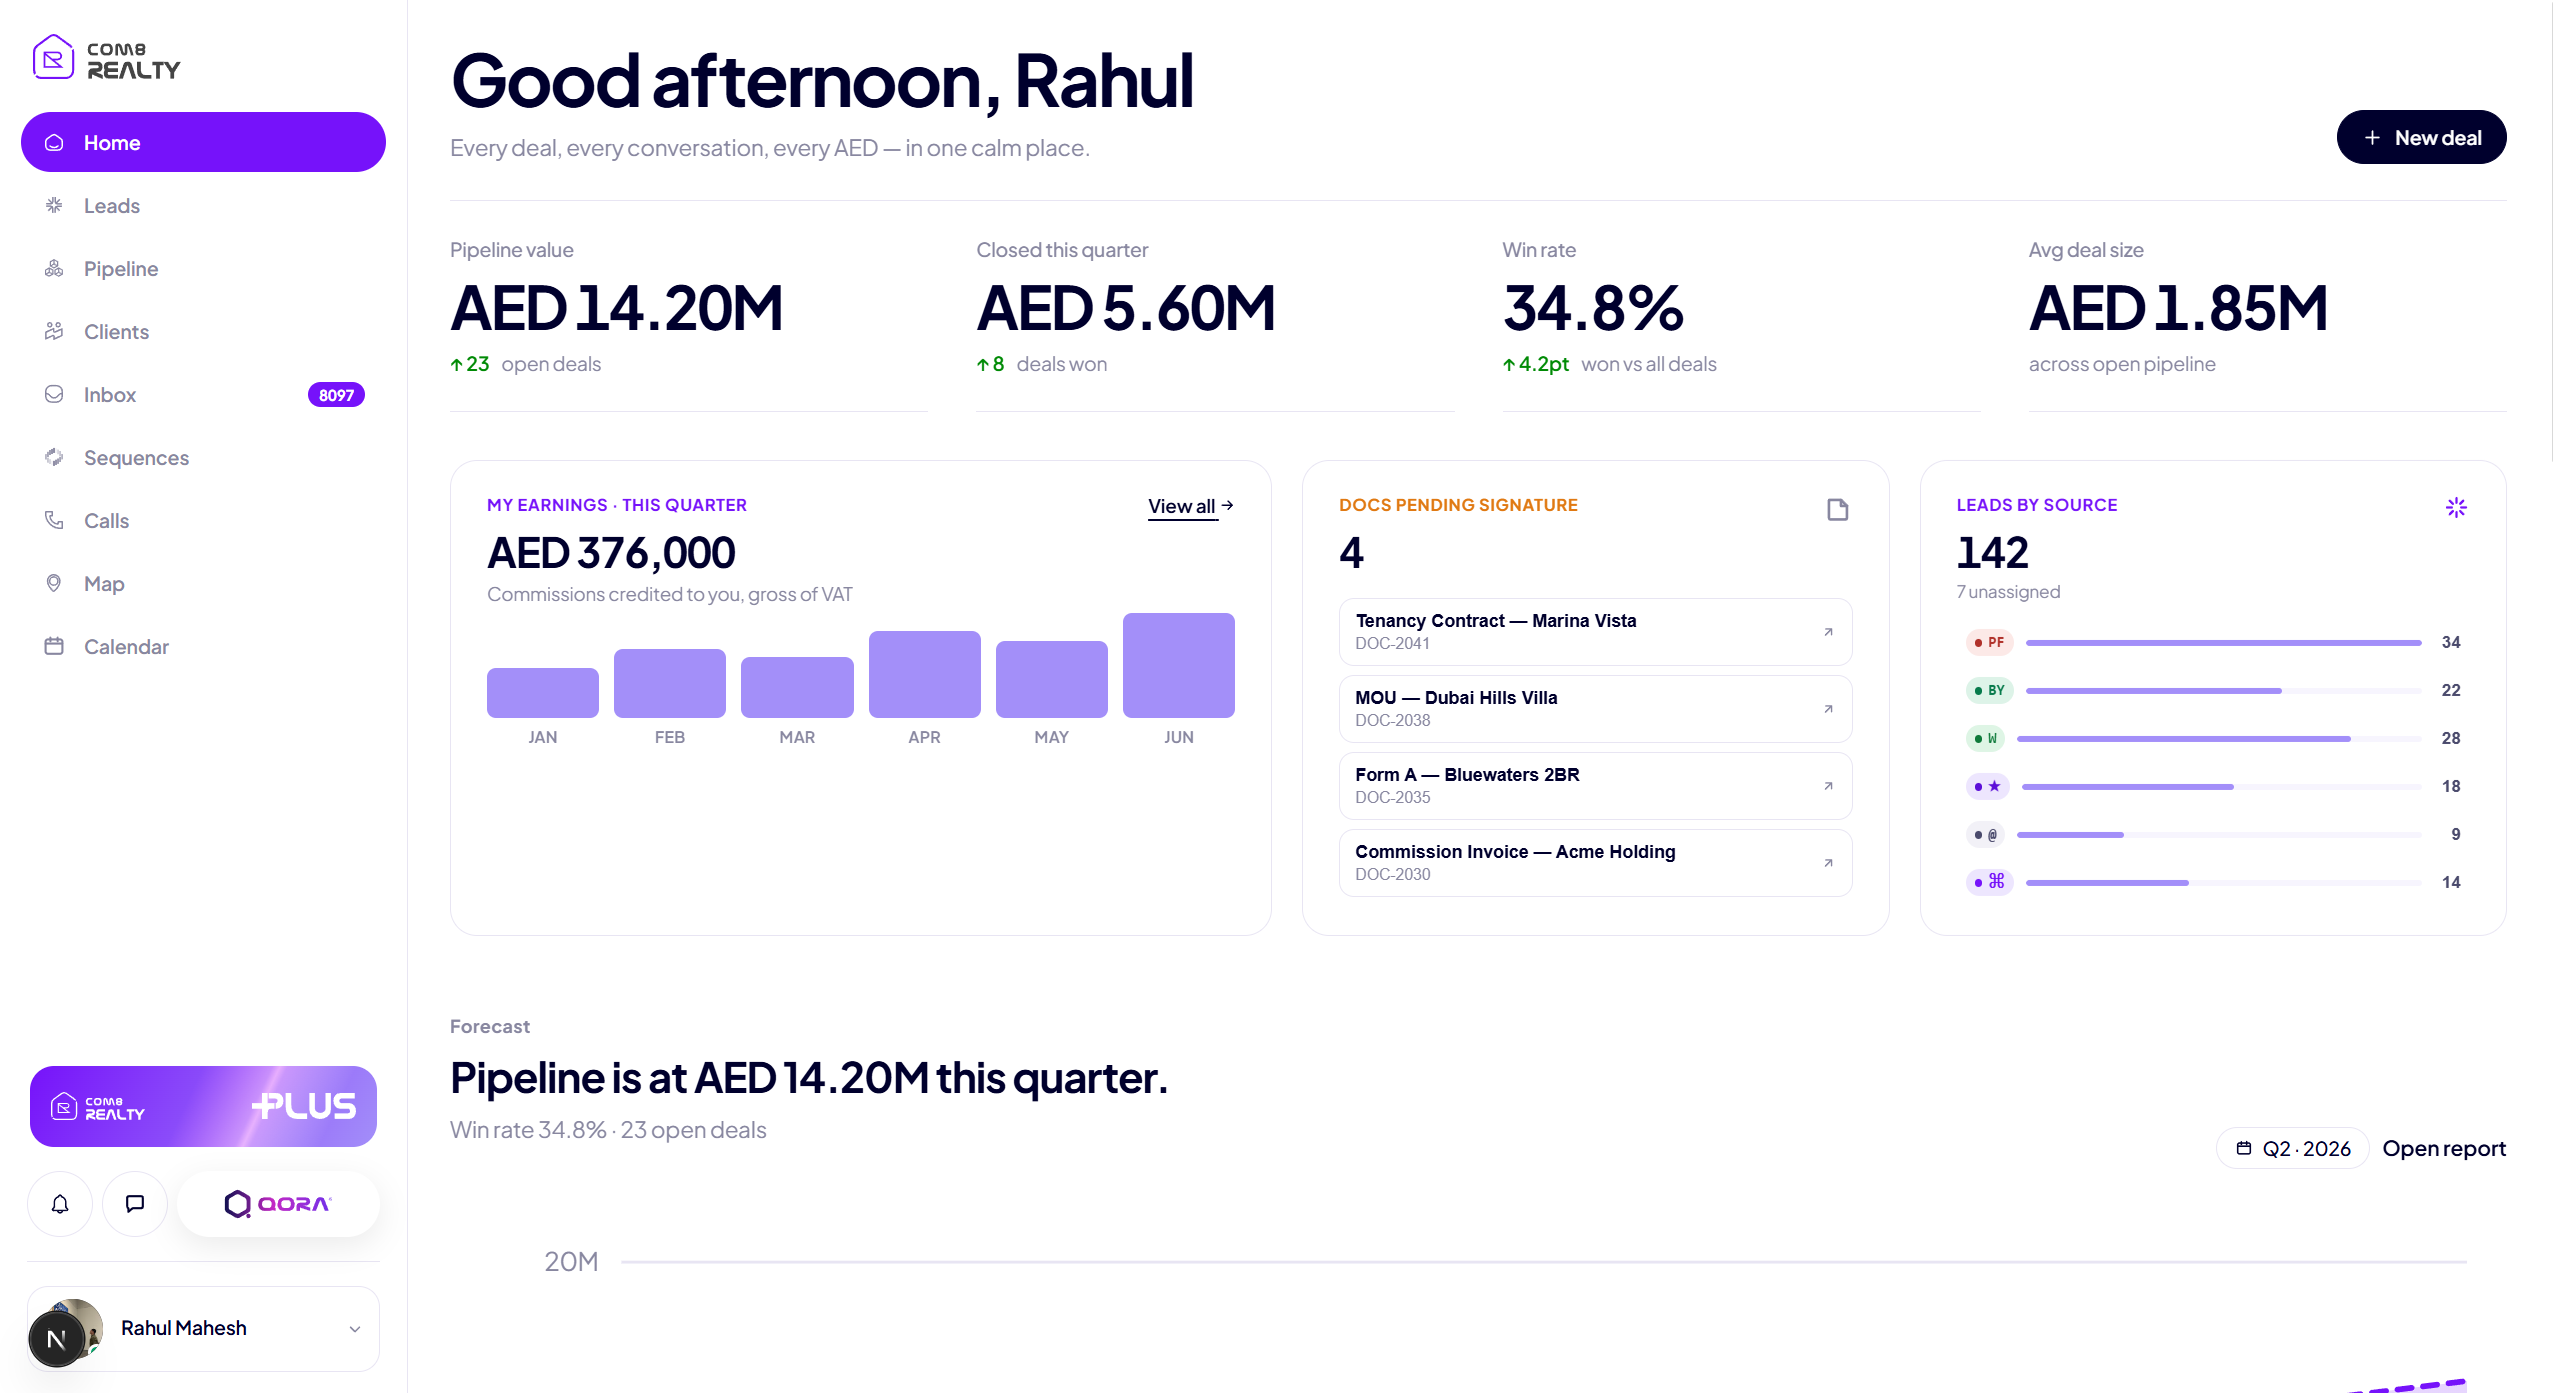Viewport: 2553px width, 1393px height.
Task: Open arrow for Commission Invoice Acme Holding
Action: click(x=1828, y=863)
